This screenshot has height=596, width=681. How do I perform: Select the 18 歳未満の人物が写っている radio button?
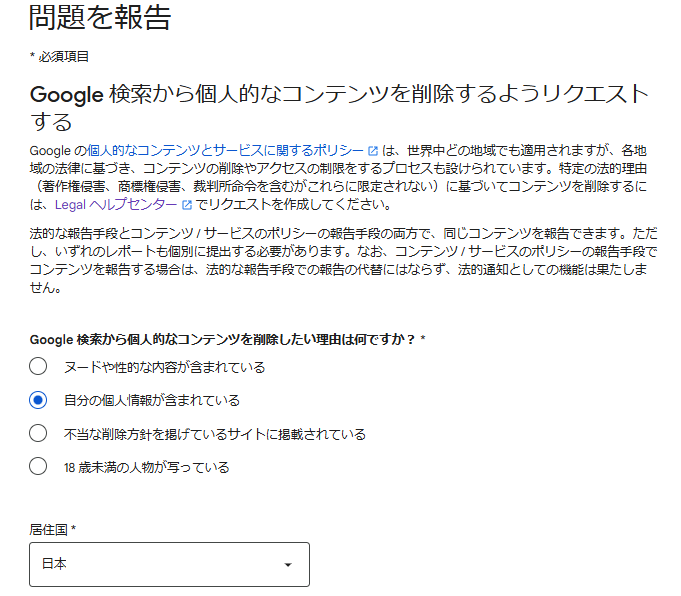click(38, 466)
